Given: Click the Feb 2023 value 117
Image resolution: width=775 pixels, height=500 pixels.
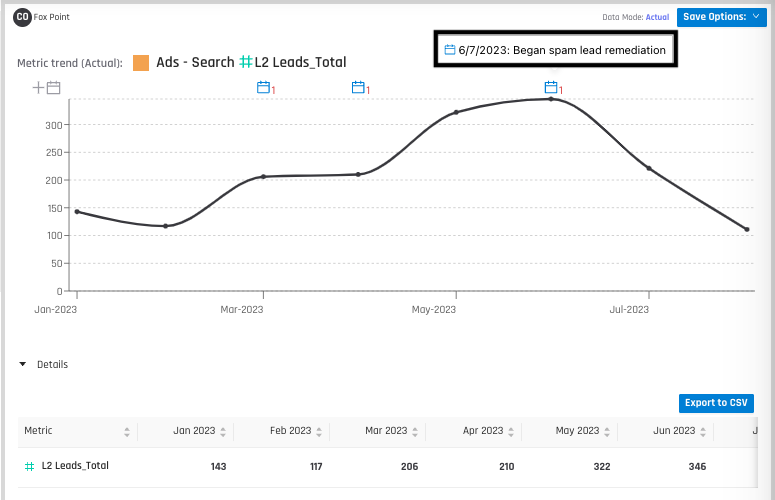Looking at the screenshot, I should (x=316, y=466).
